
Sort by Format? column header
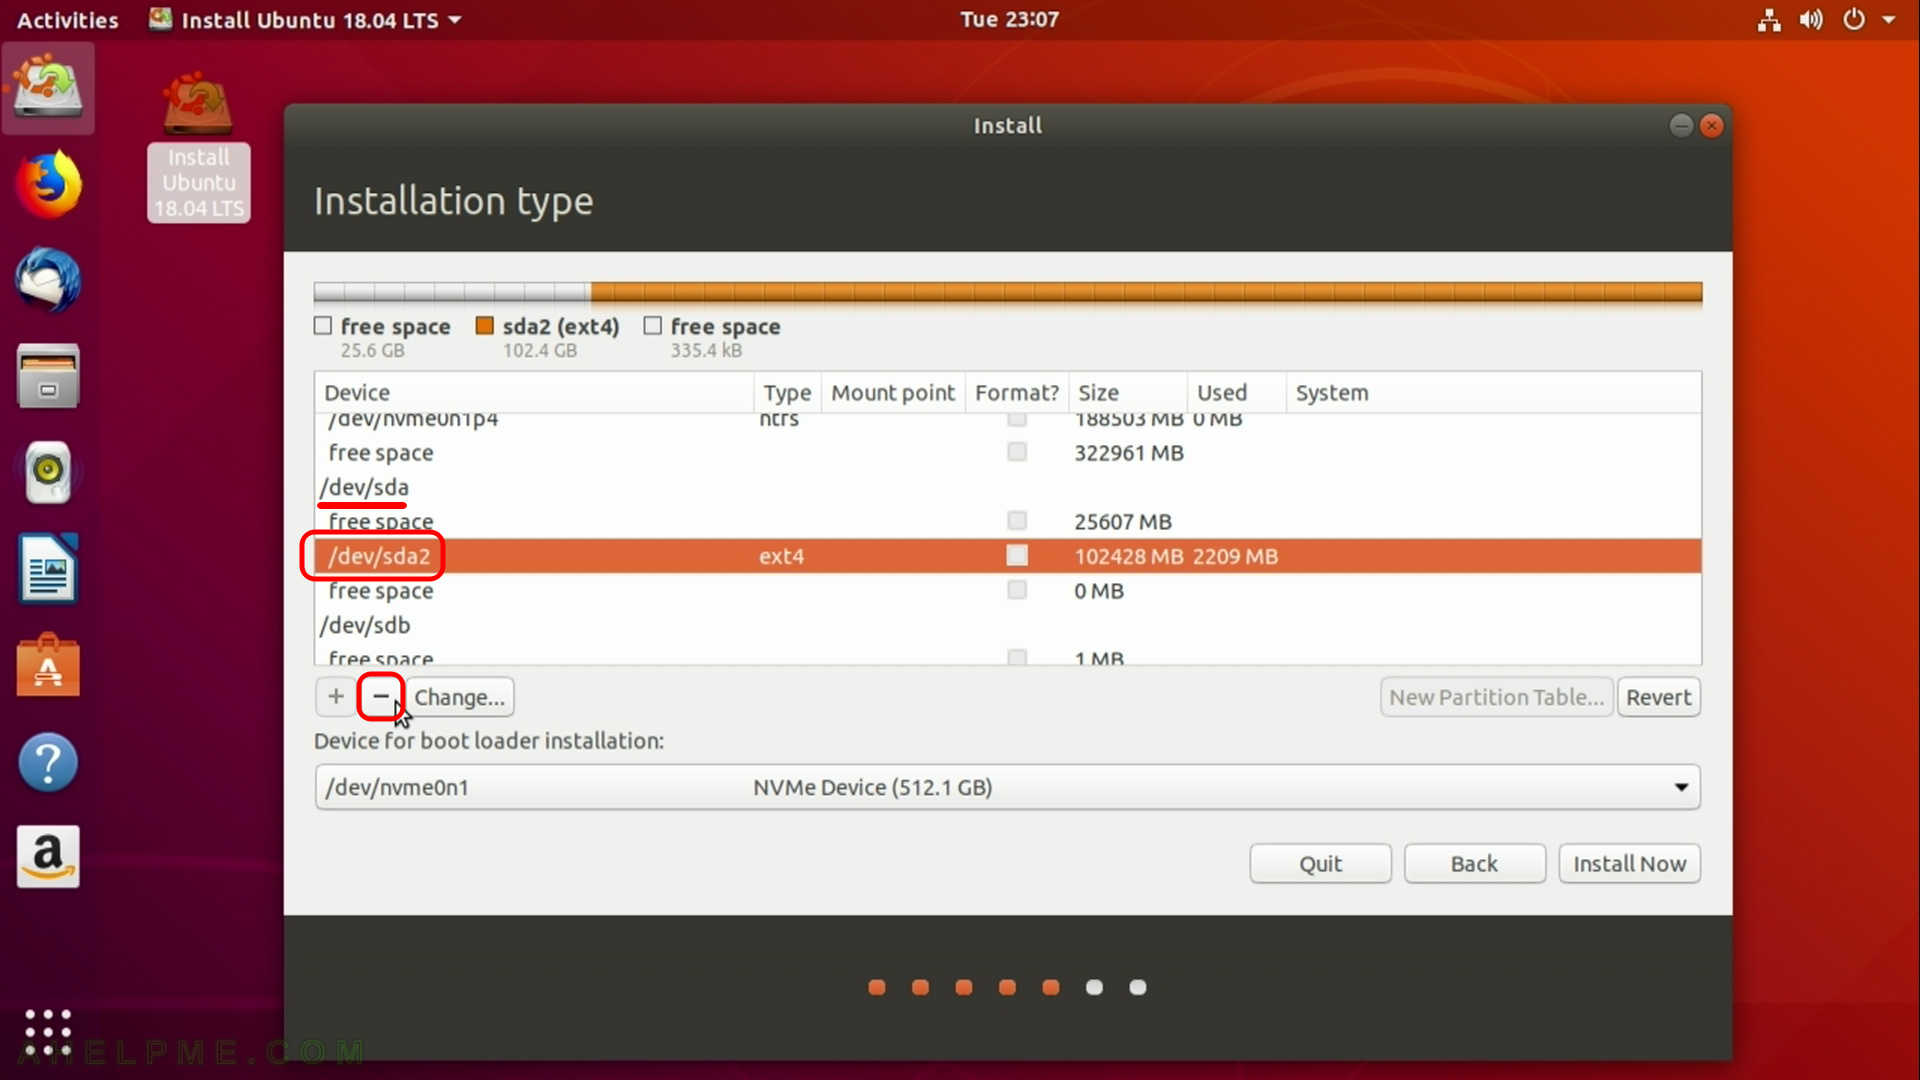tap(1016, 393)
